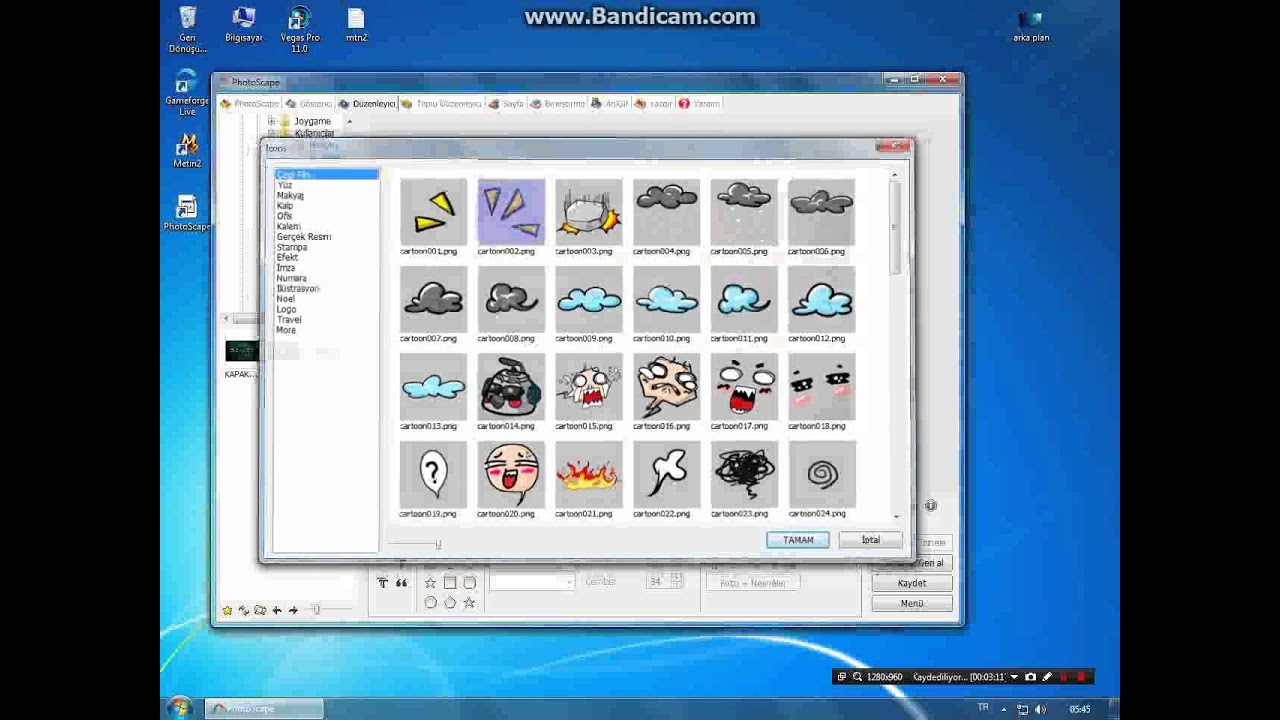Open Gameforge Live desktop icon
Screen dimensions: 1280x720
pyautogui.click(x=187, y=92)
